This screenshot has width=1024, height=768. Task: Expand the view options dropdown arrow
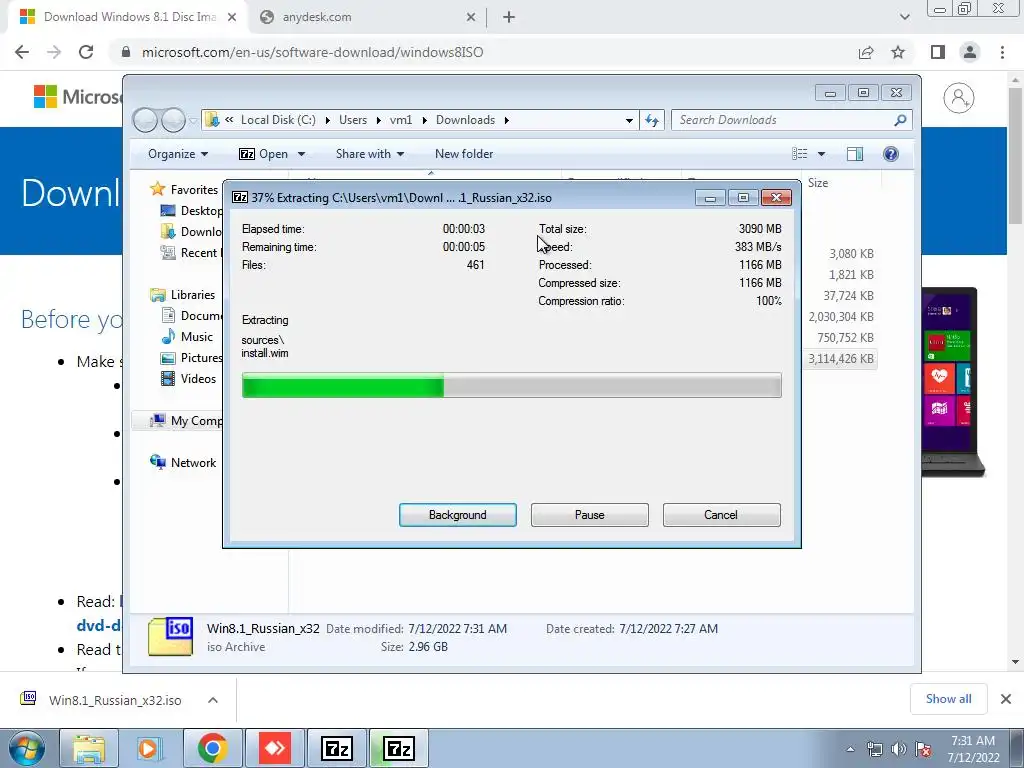pos(822,154)
